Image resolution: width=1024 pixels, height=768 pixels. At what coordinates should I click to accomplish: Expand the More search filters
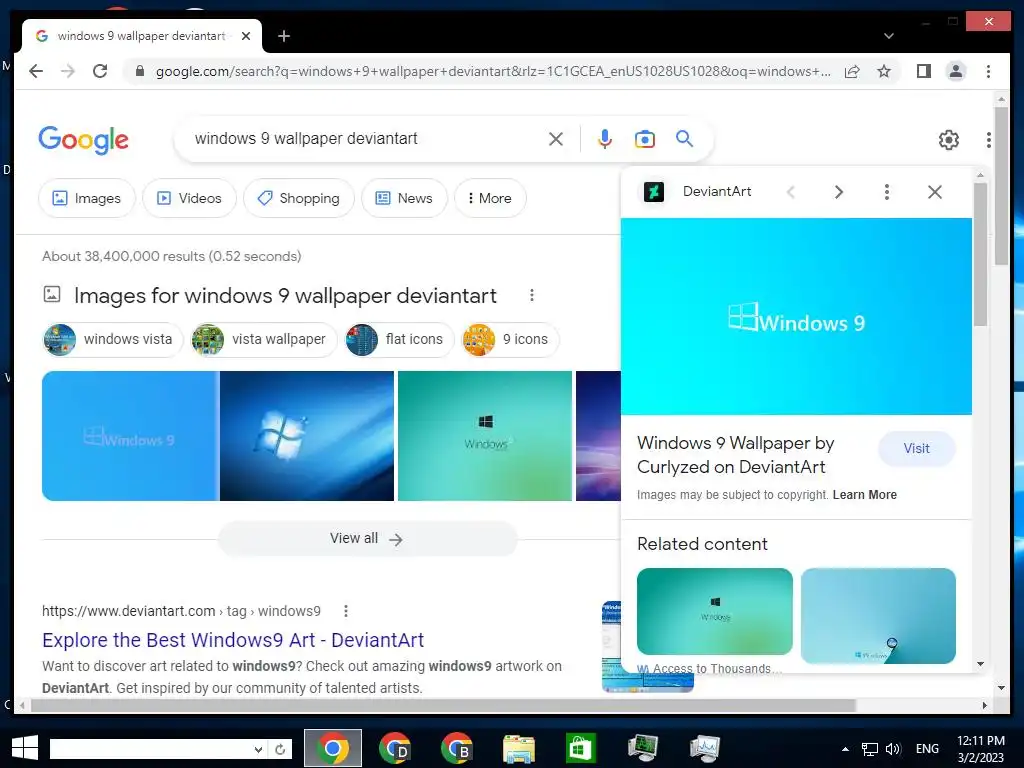(490, 198)
